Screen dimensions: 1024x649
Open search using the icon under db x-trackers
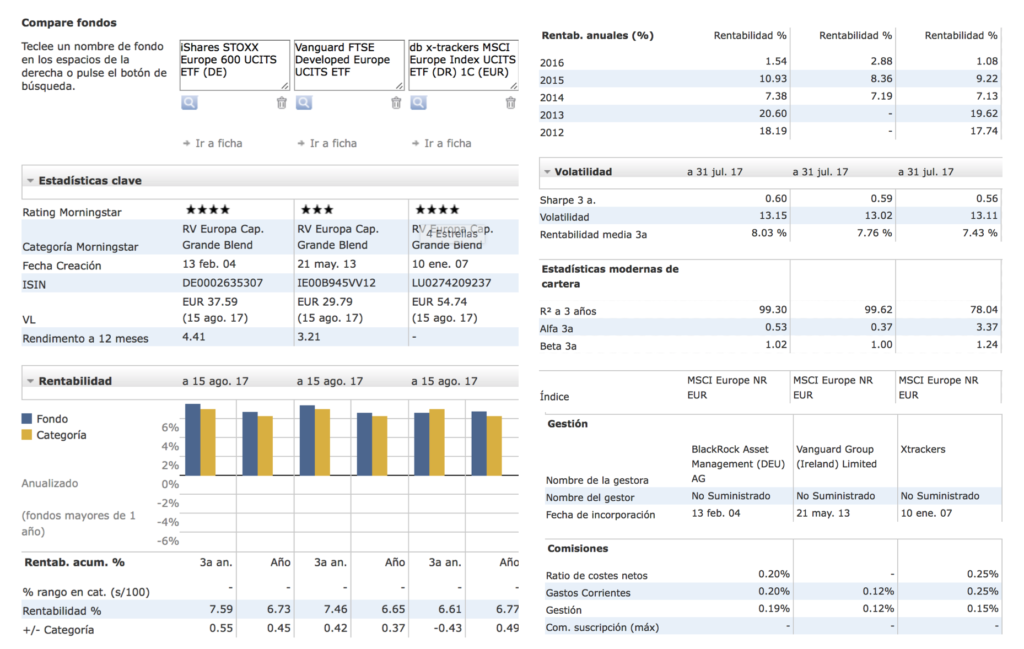(418, 102)
